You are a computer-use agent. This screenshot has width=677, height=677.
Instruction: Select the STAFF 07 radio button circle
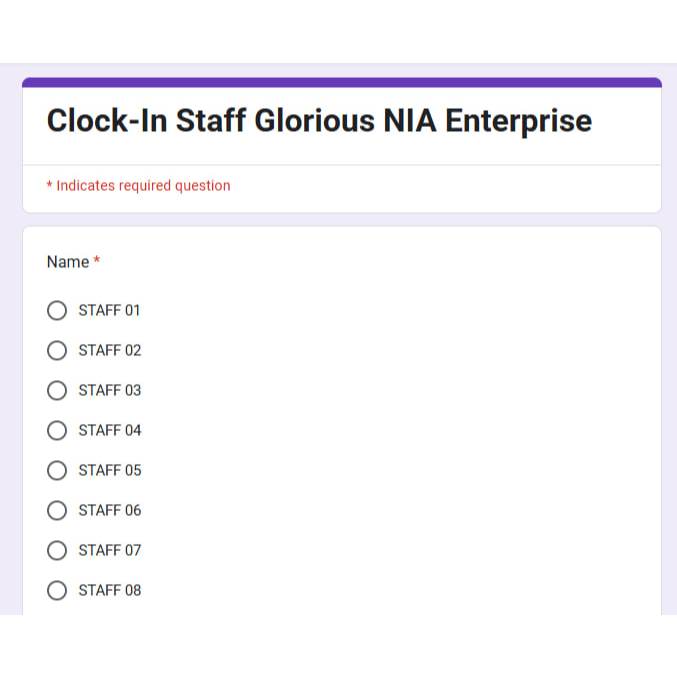click(57, 550)
